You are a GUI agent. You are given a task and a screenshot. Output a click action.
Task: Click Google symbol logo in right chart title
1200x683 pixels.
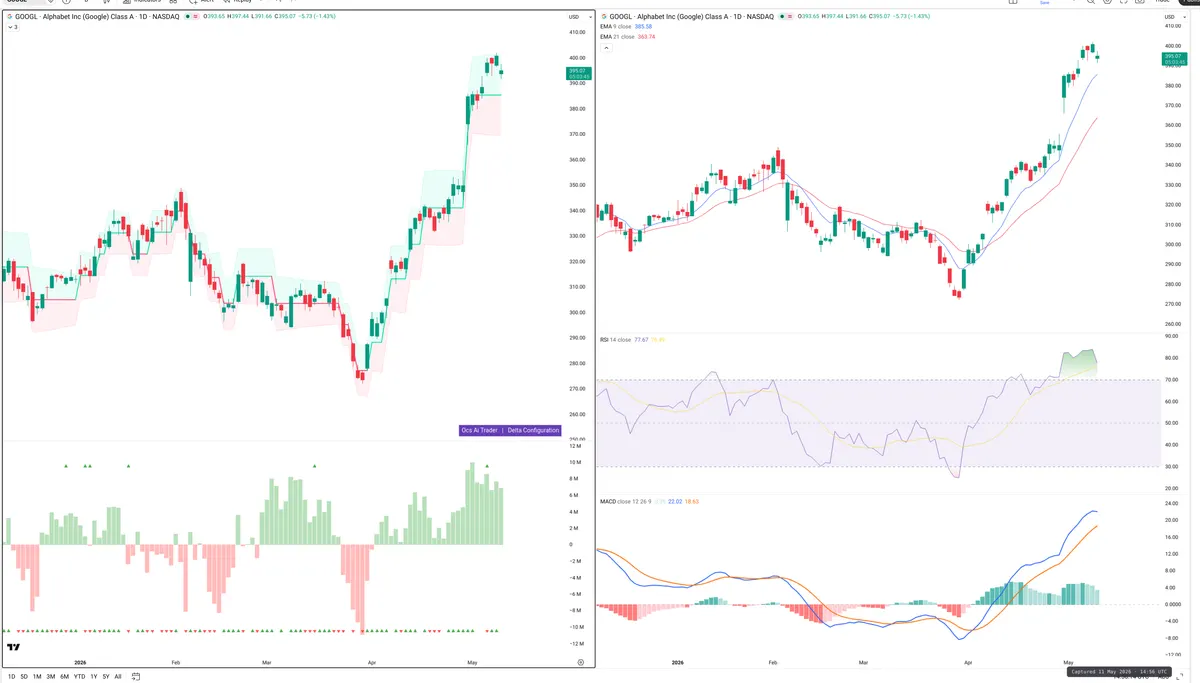point(604,17)
